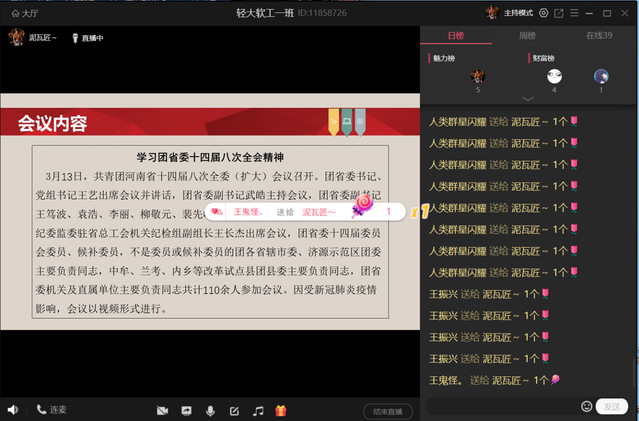Switch to the 日榜 tab
This screenshot has width=639, height=421.
click(456, 36)
